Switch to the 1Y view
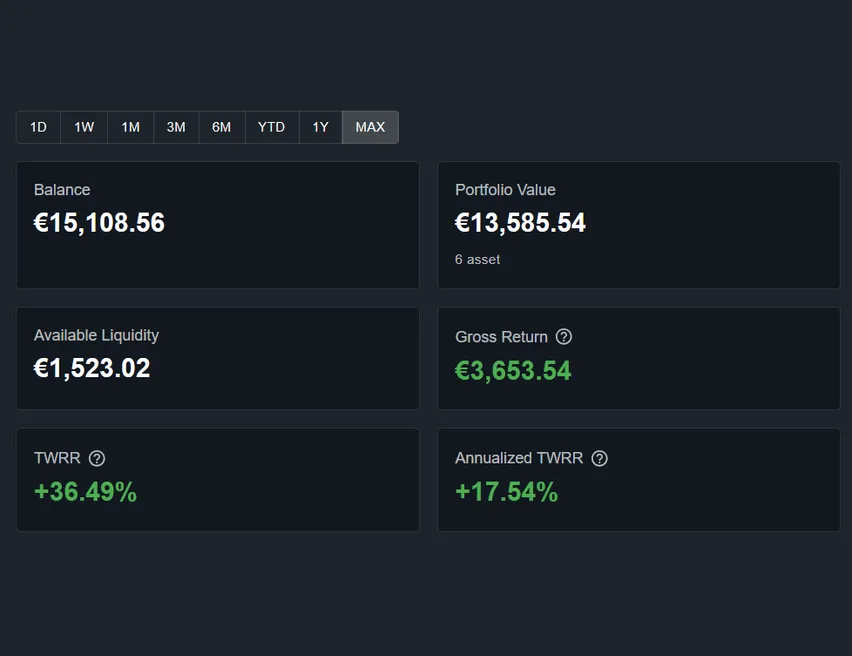Image resolution: width=852 pixels, height=656 pixels. click(x=320, y=127)
